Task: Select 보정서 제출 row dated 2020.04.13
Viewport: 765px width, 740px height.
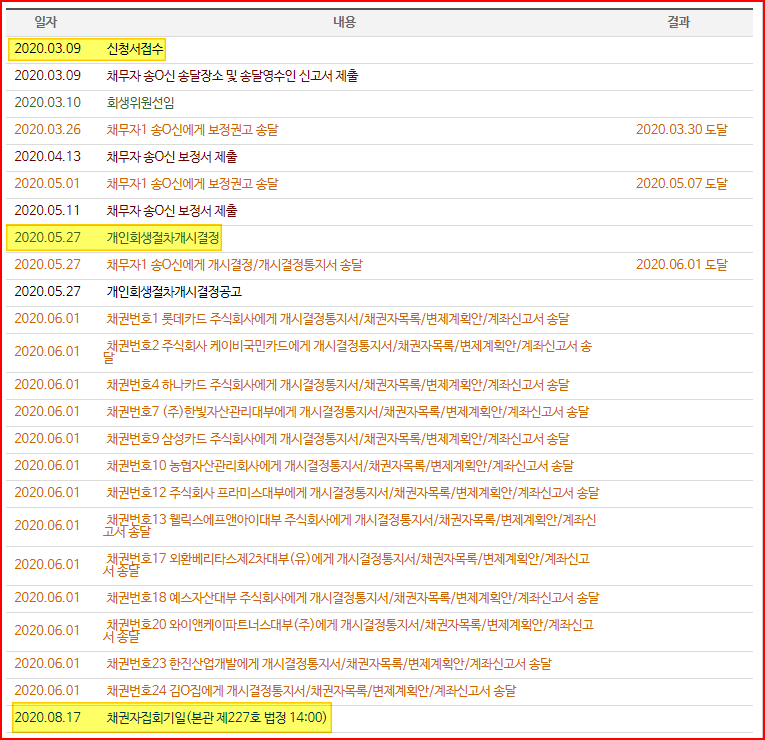Action: pyautogui.click(x=380, y=157)
